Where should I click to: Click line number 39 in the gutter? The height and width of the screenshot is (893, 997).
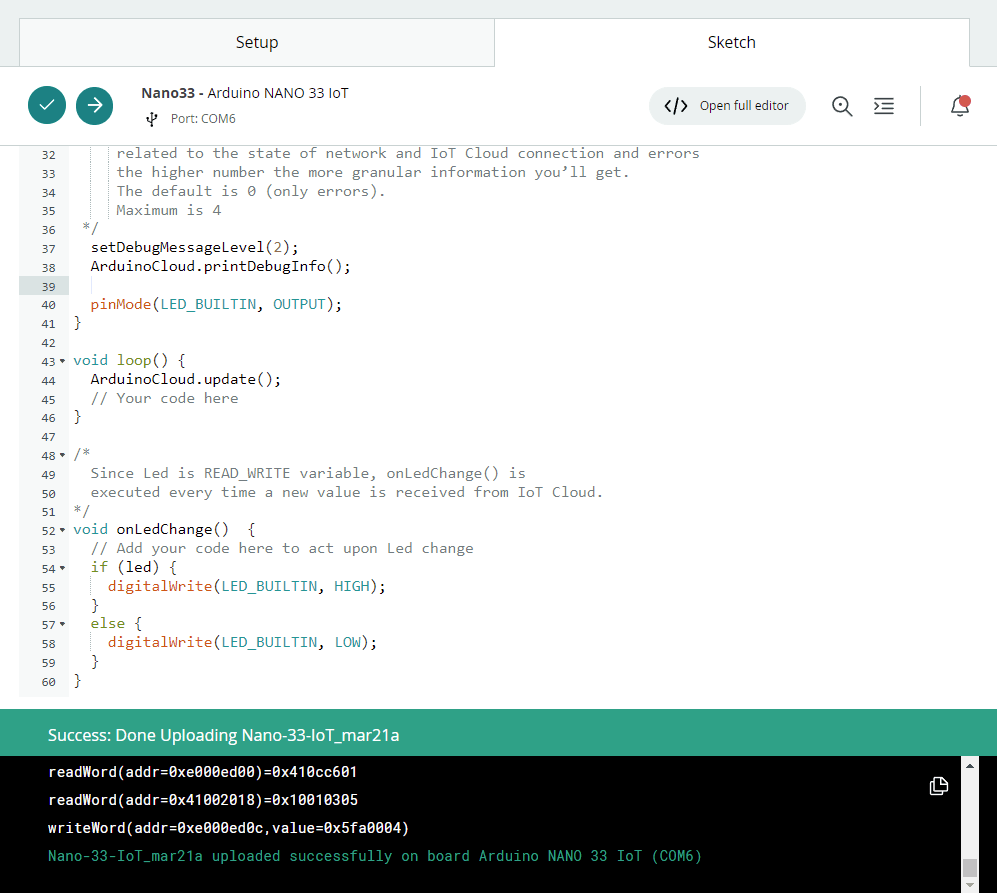coord(48,286)
